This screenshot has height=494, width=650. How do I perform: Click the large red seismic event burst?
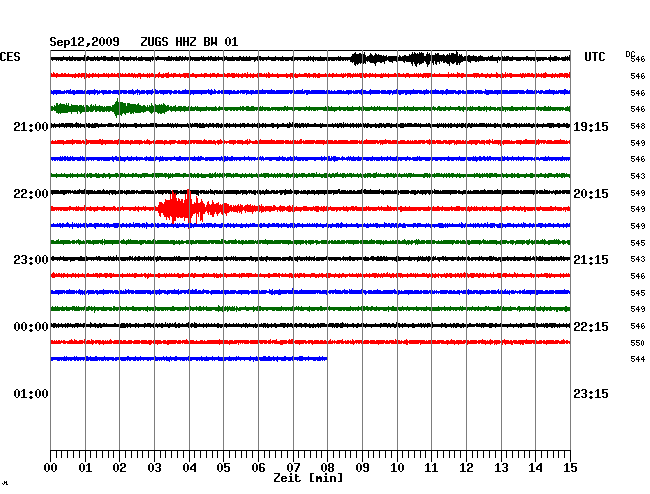click(195, 208)
